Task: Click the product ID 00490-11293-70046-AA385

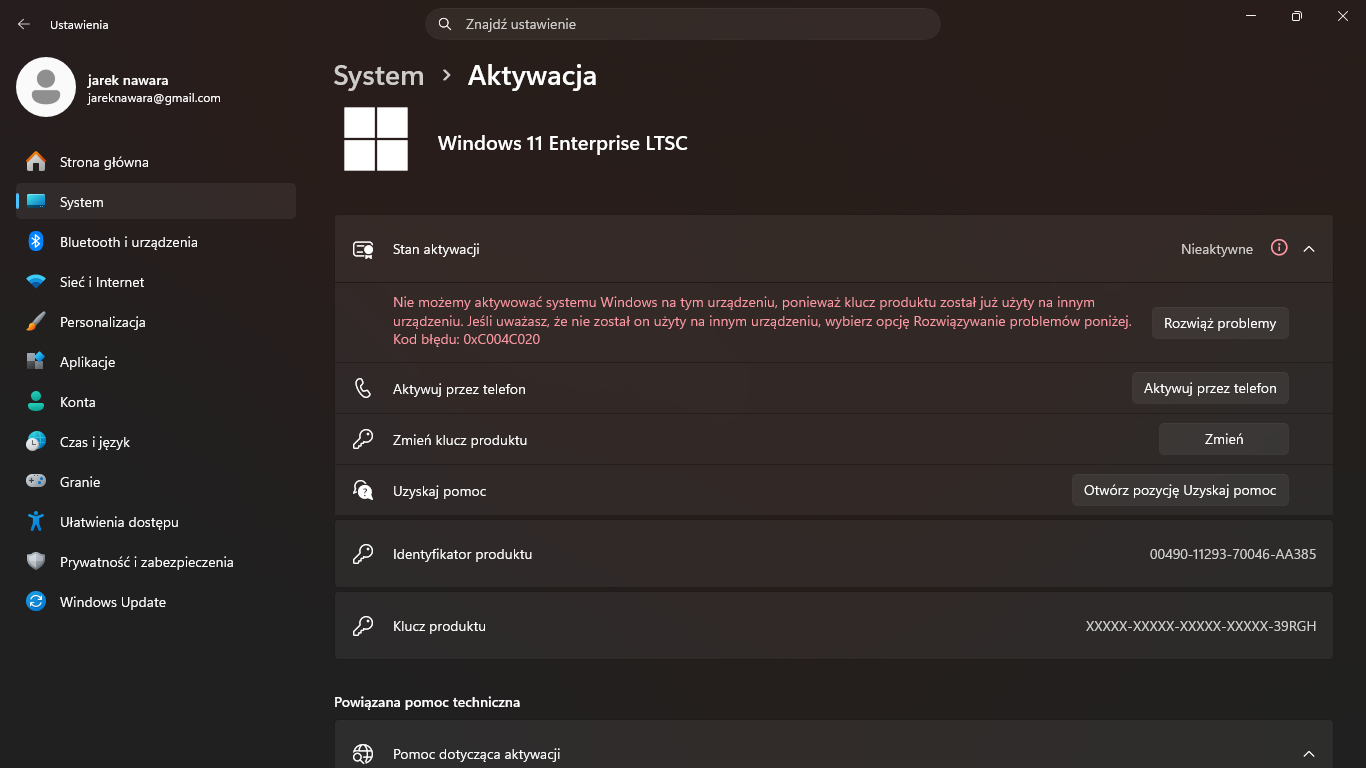Action: [1233, 553]
